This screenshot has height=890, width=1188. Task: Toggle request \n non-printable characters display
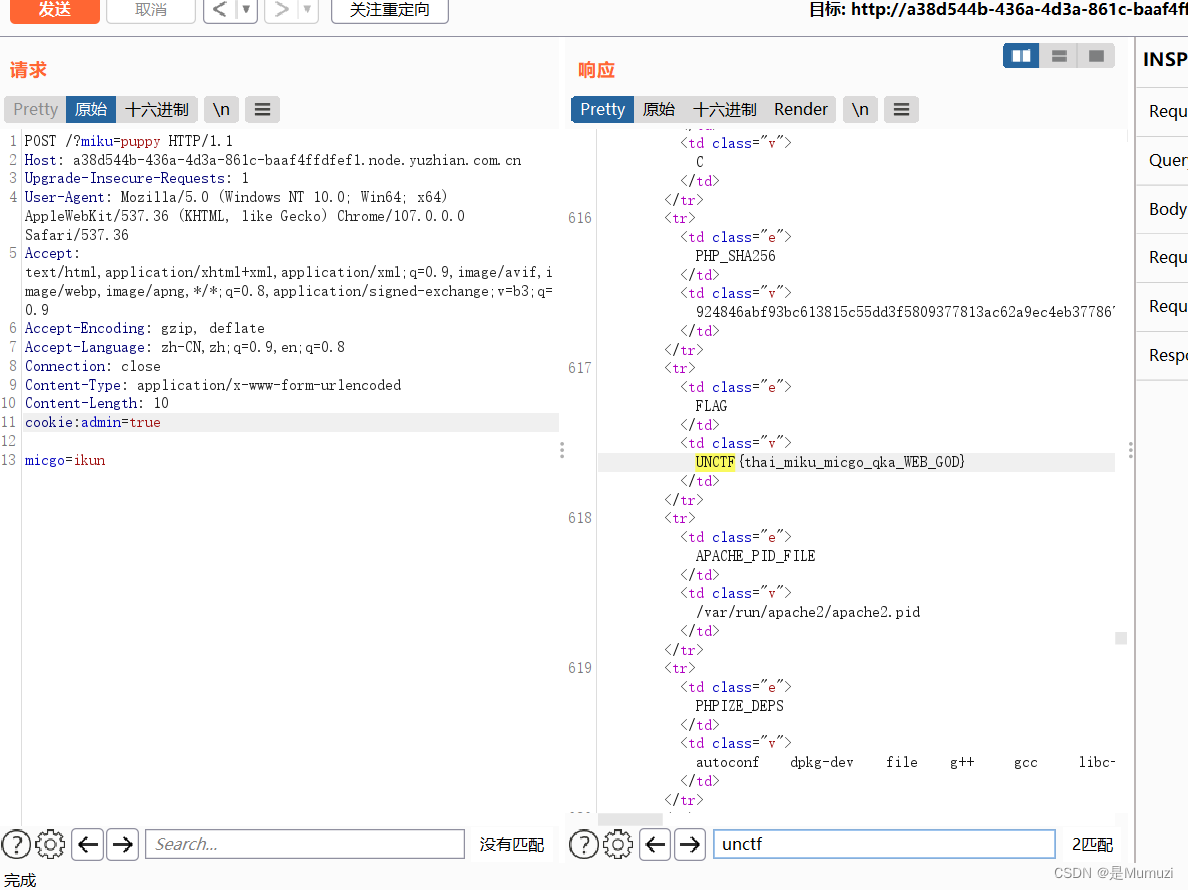tap(221, 109)
